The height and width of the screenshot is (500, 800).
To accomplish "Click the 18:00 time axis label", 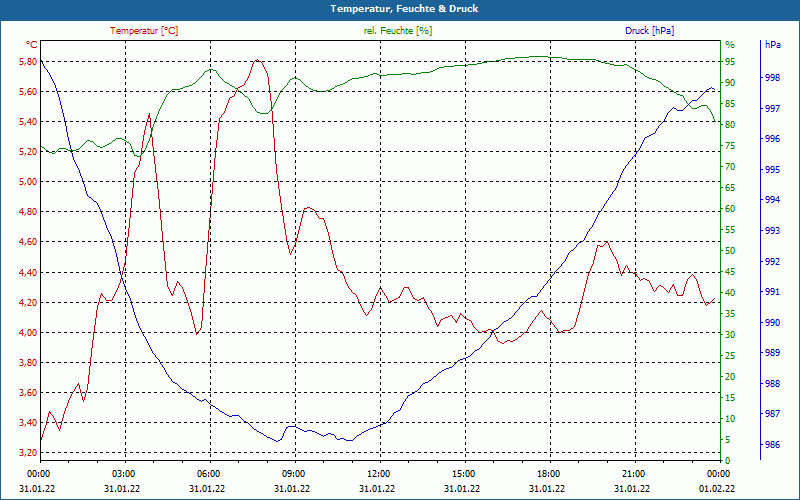I will (547, 474).
